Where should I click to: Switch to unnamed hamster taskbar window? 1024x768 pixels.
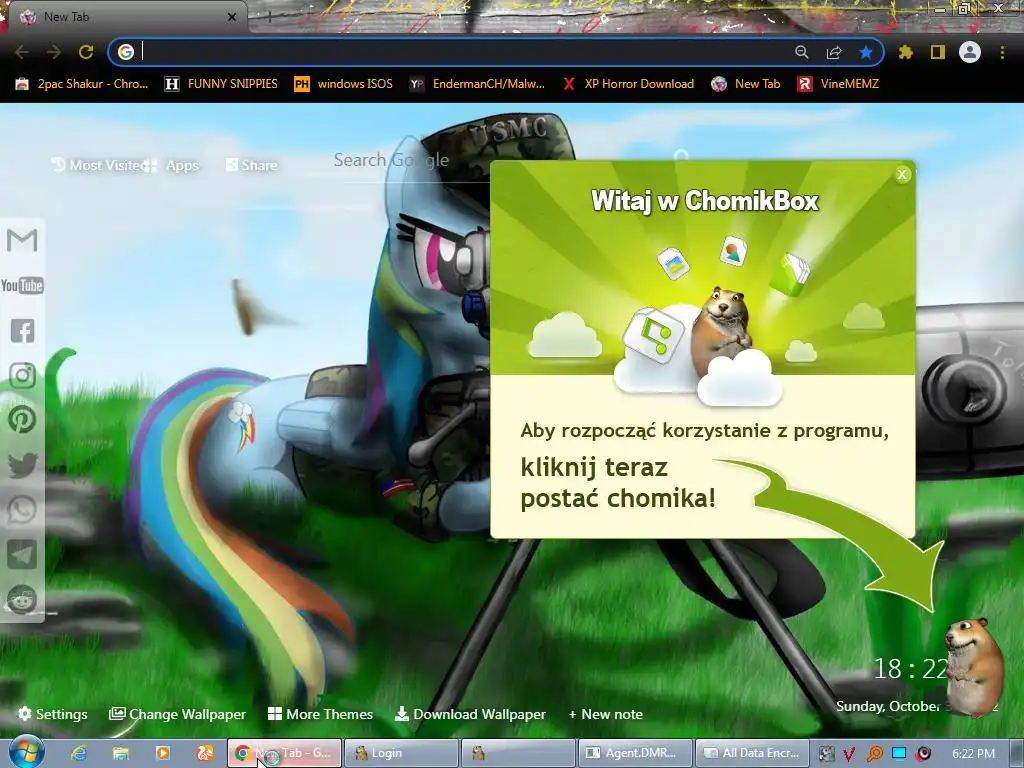tap(518, 753)
